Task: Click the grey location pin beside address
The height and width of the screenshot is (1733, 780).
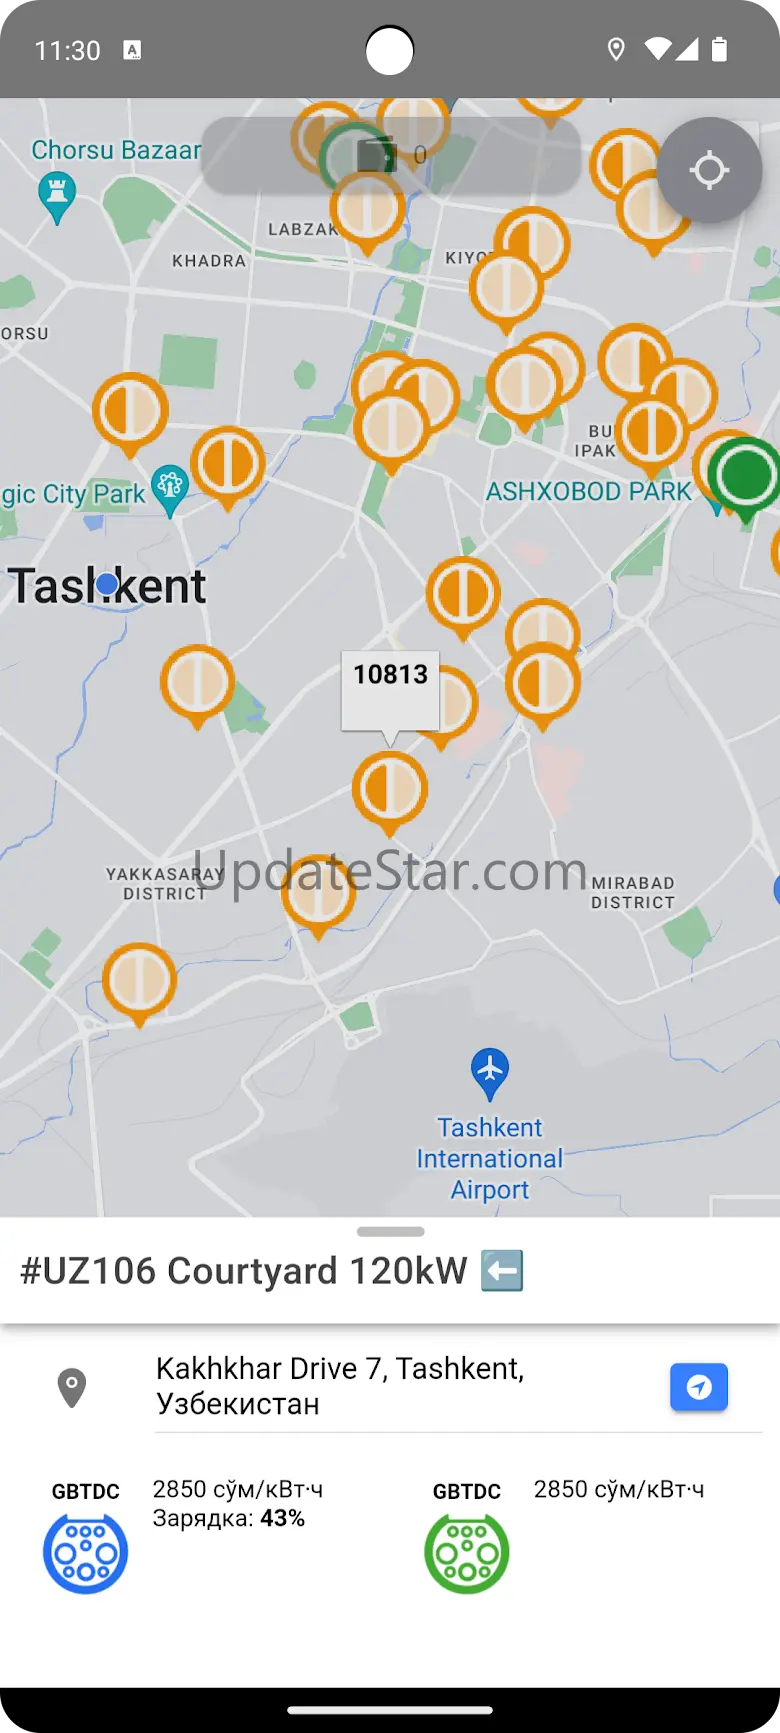Action: (72, 1387)
